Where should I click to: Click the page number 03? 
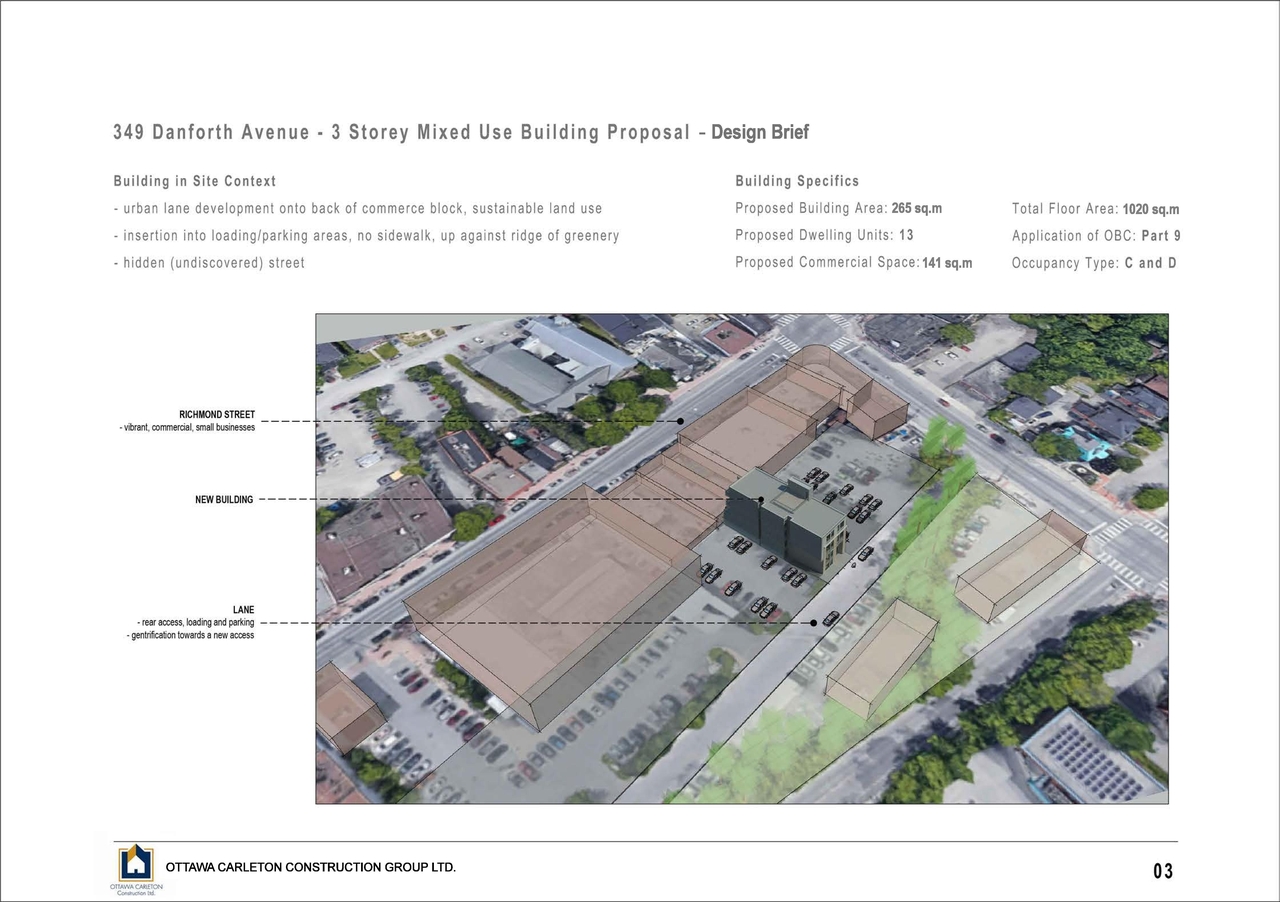point(1163,872)
